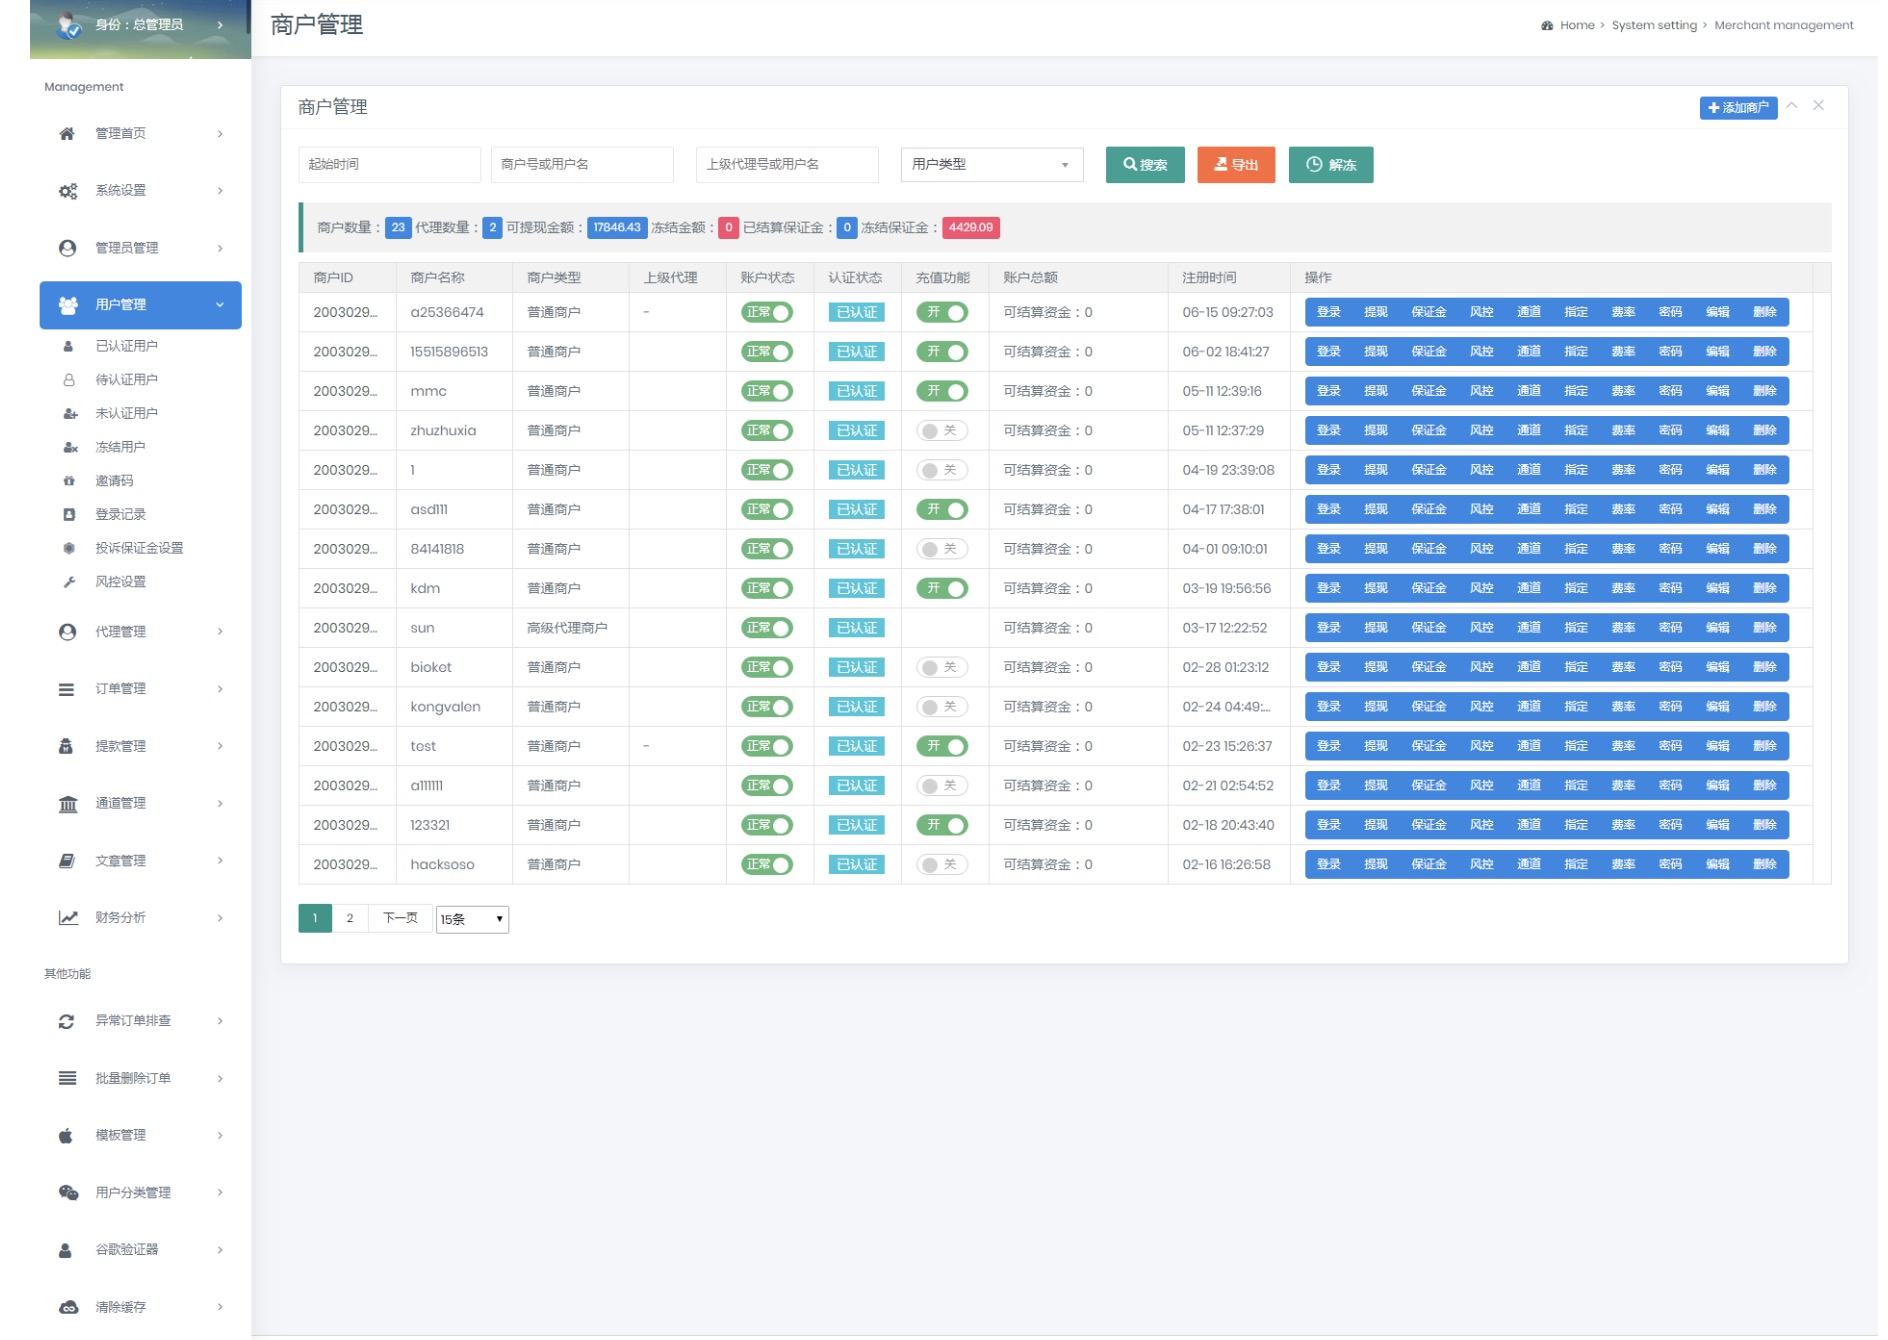The width and height of the screenshot is (1888, 1340).
Task: Click the 上级代理号或用户名 input field
Action: pos(787,165)
